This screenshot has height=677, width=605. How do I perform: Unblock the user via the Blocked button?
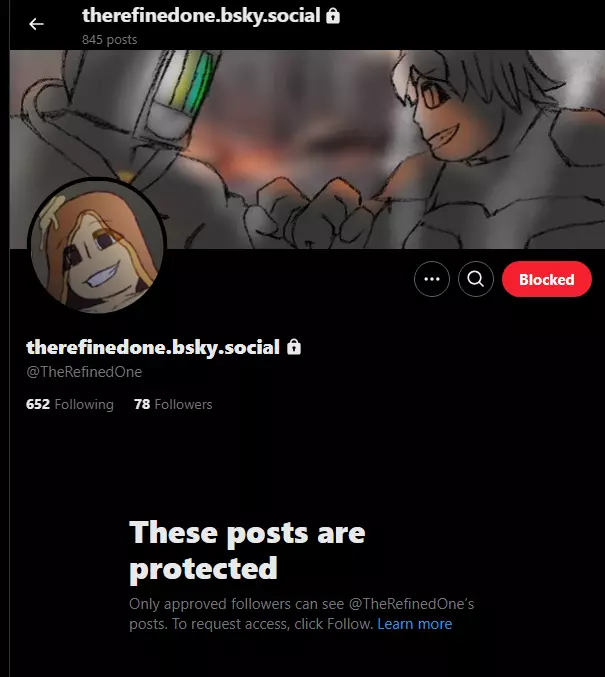point(547,279)
